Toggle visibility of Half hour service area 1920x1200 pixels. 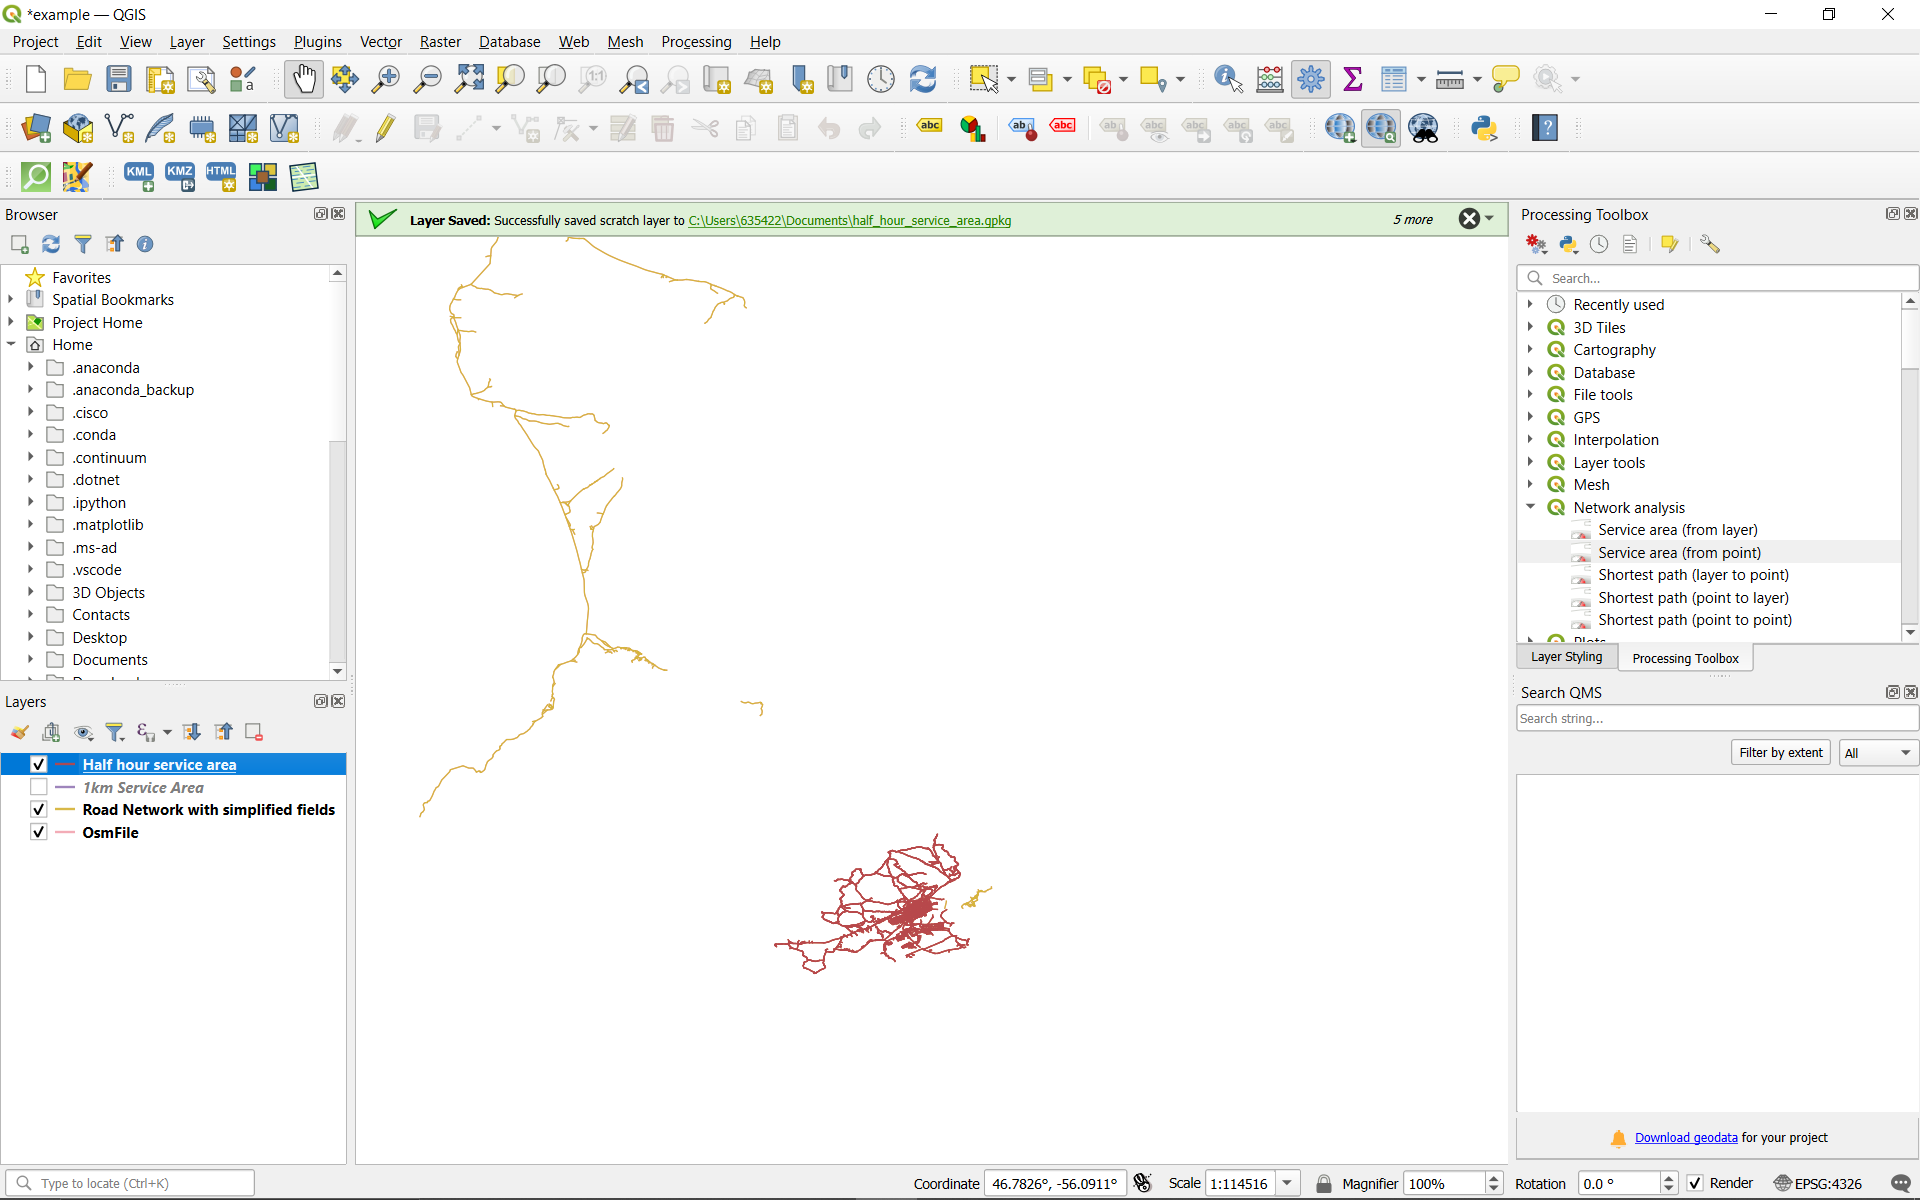37,765
